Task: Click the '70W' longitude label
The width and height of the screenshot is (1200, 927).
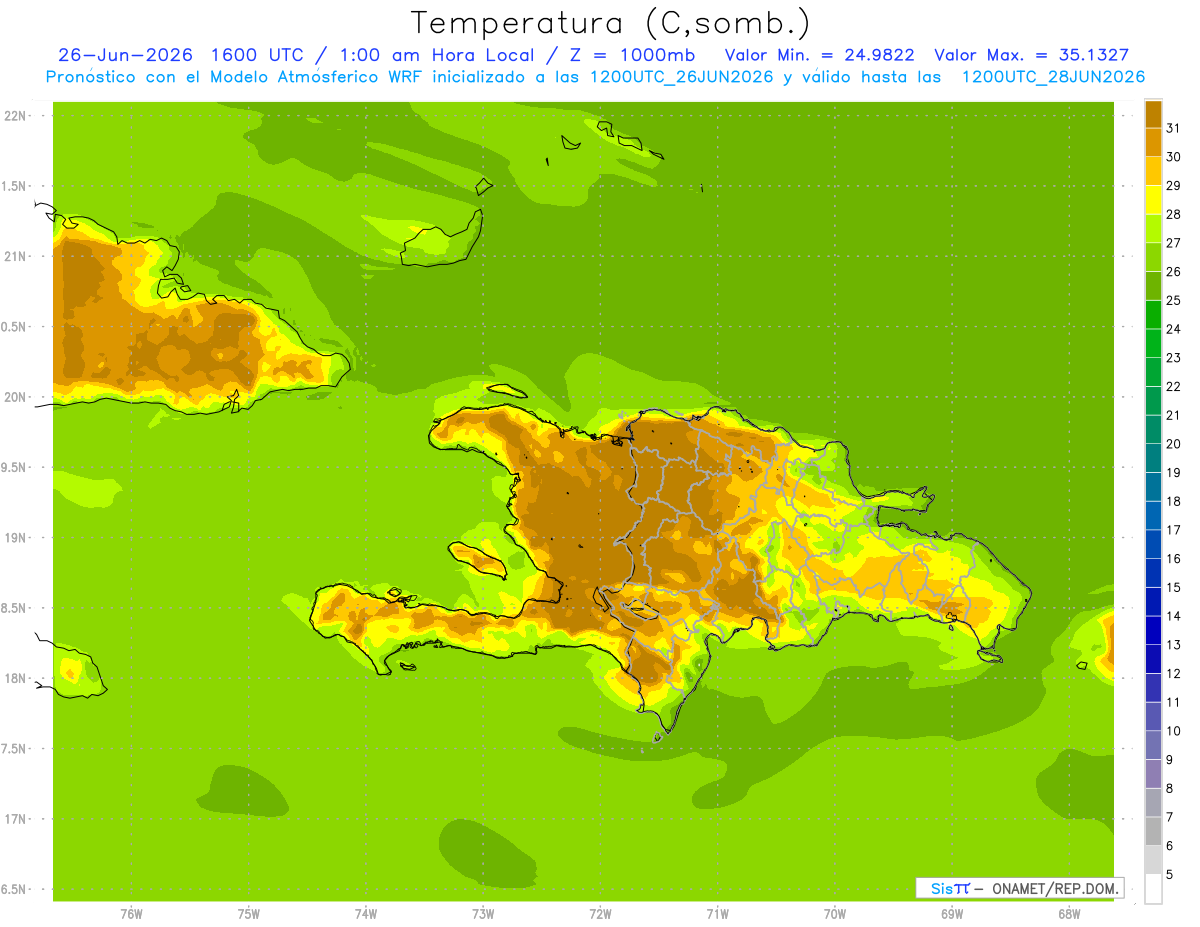Action: (834, 914)
